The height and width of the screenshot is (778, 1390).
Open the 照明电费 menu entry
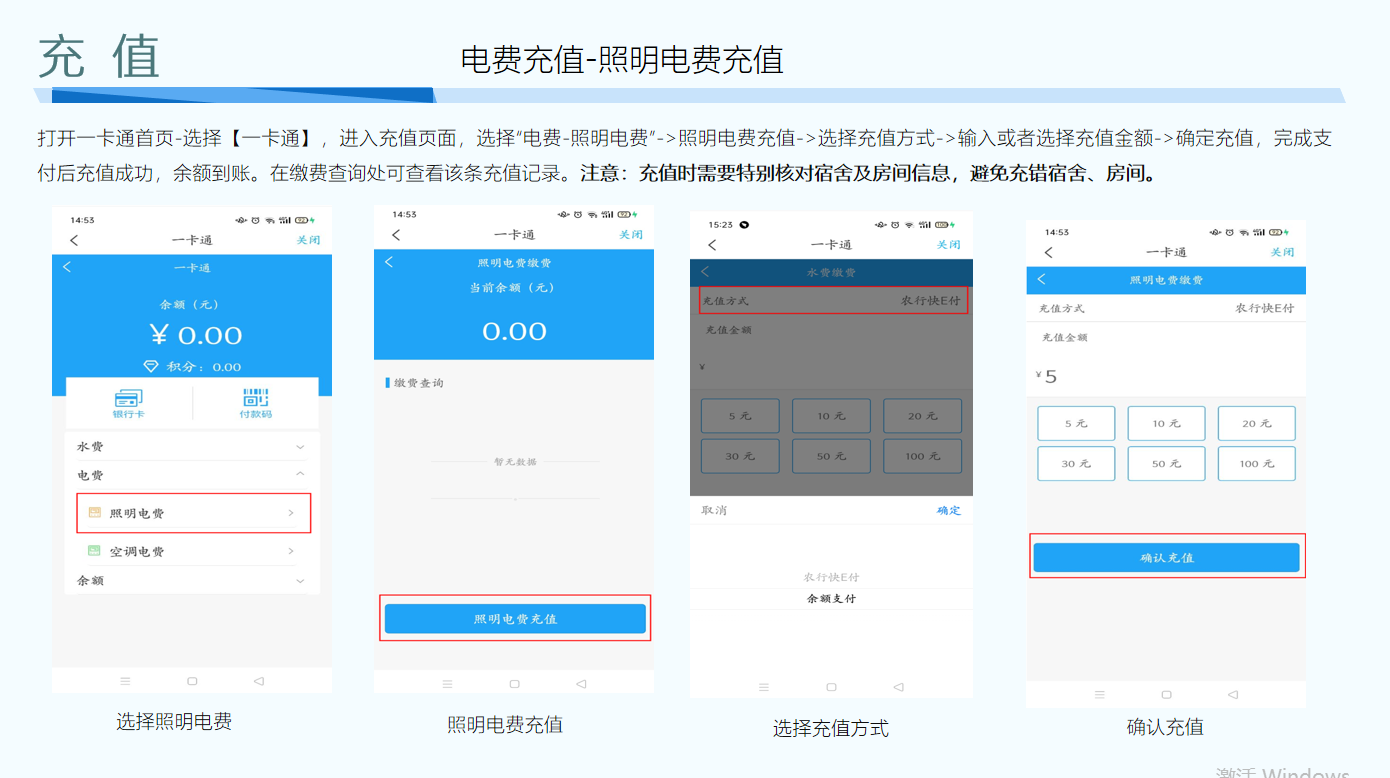coord(193,513)
